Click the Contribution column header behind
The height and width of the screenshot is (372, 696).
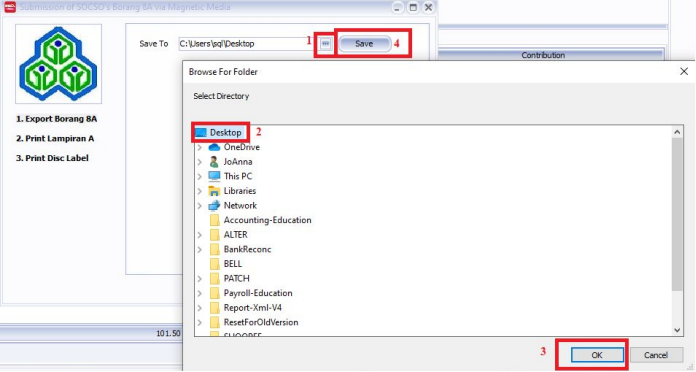click(x=551, y=55)
